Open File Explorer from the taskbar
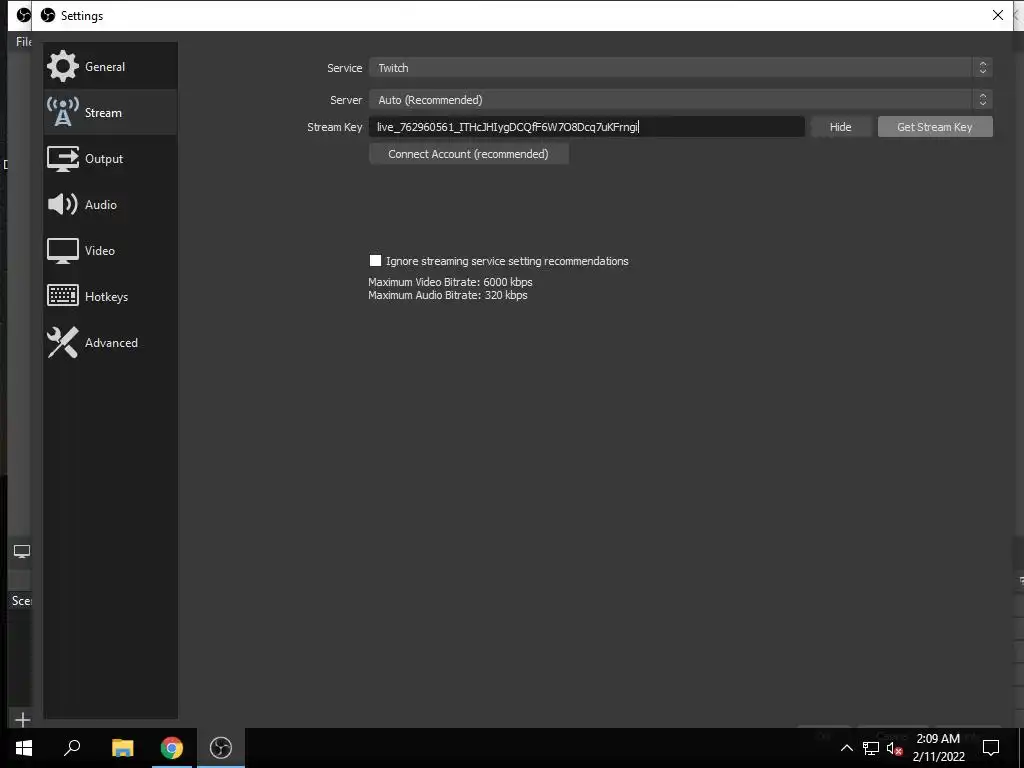 pyautogui.click(x=122, y=748)
